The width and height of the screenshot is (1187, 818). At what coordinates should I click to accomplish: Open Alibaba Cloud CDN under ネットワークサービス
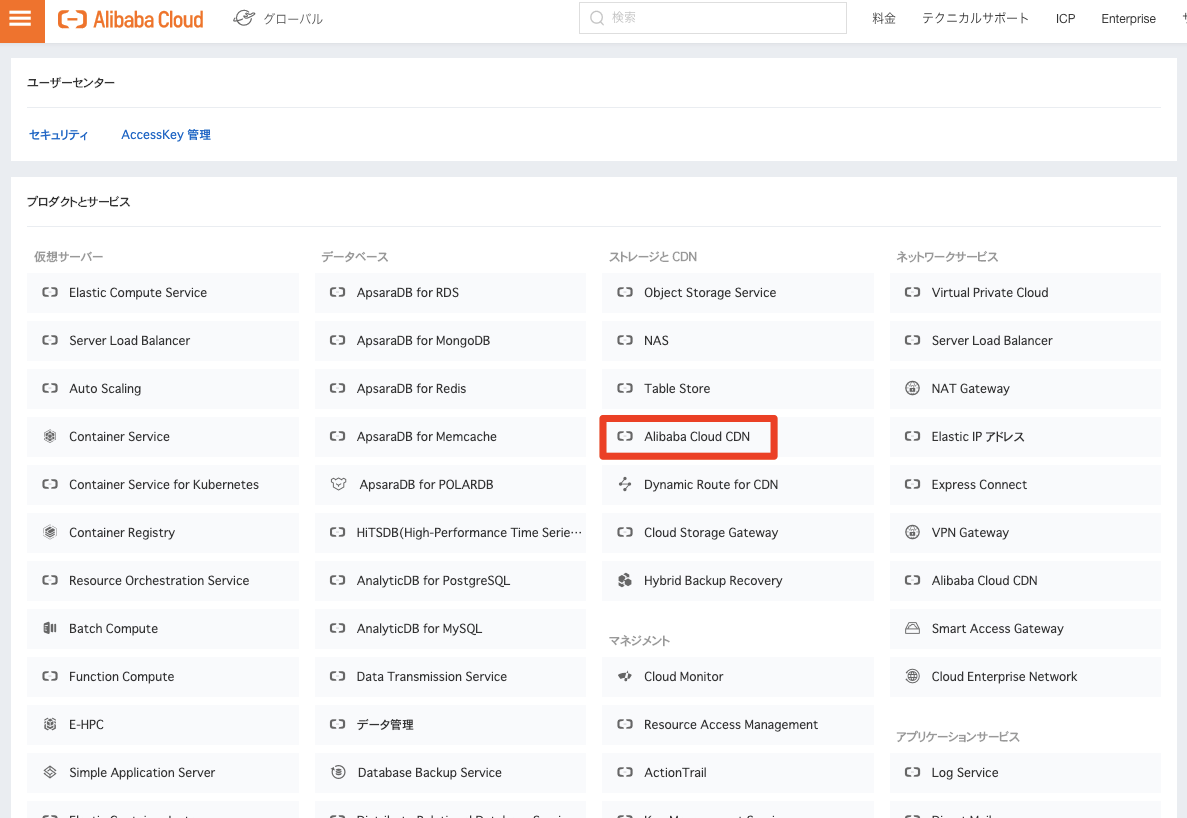pos(1026,580)
